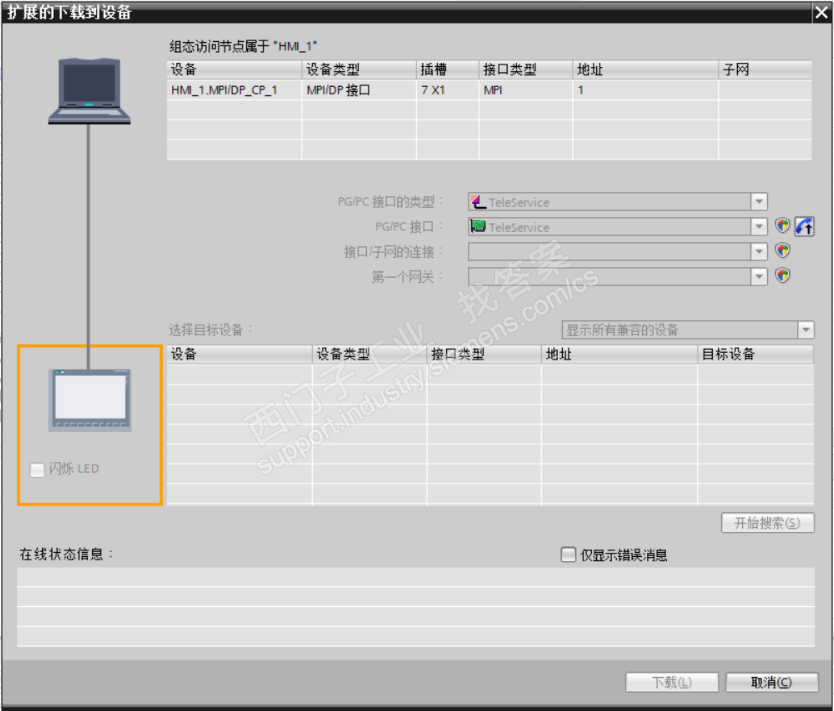Click the shield icon beside 接口/子网的连接
The width and height of the screenshot is (834, 711).
[782, 250]
